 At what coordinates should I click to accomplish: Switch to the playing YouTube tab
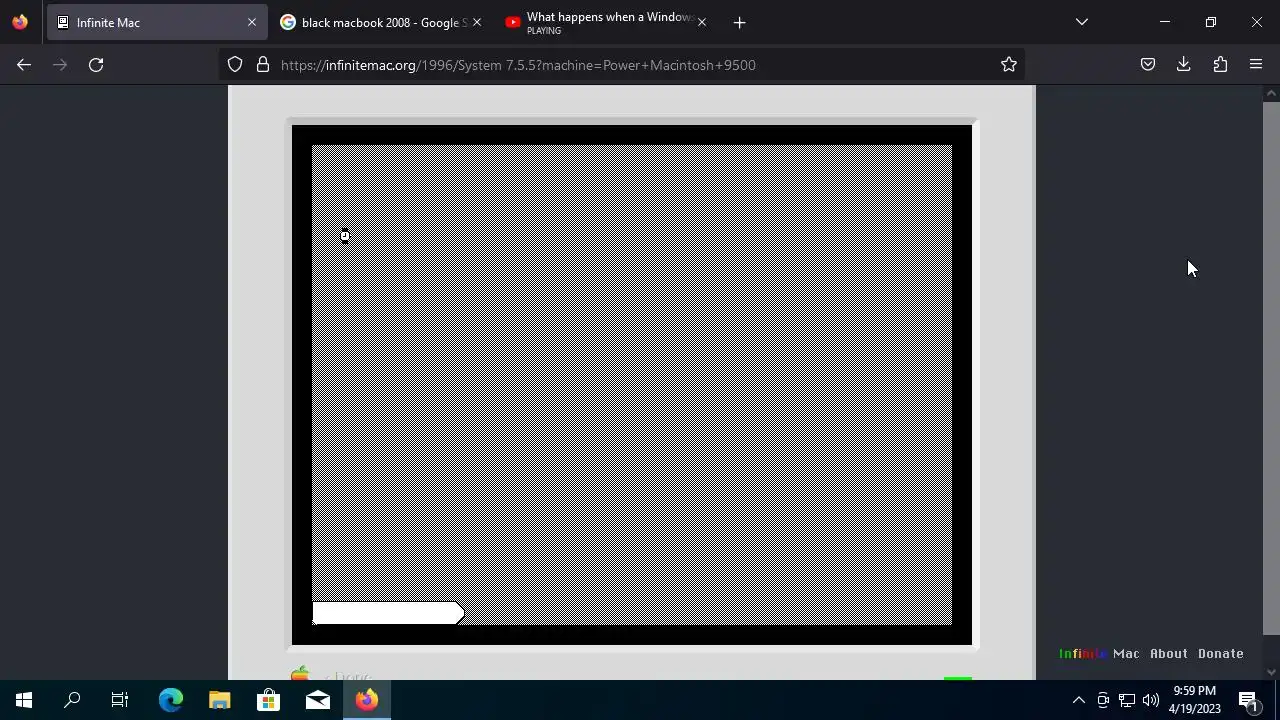tap(607, 22)
